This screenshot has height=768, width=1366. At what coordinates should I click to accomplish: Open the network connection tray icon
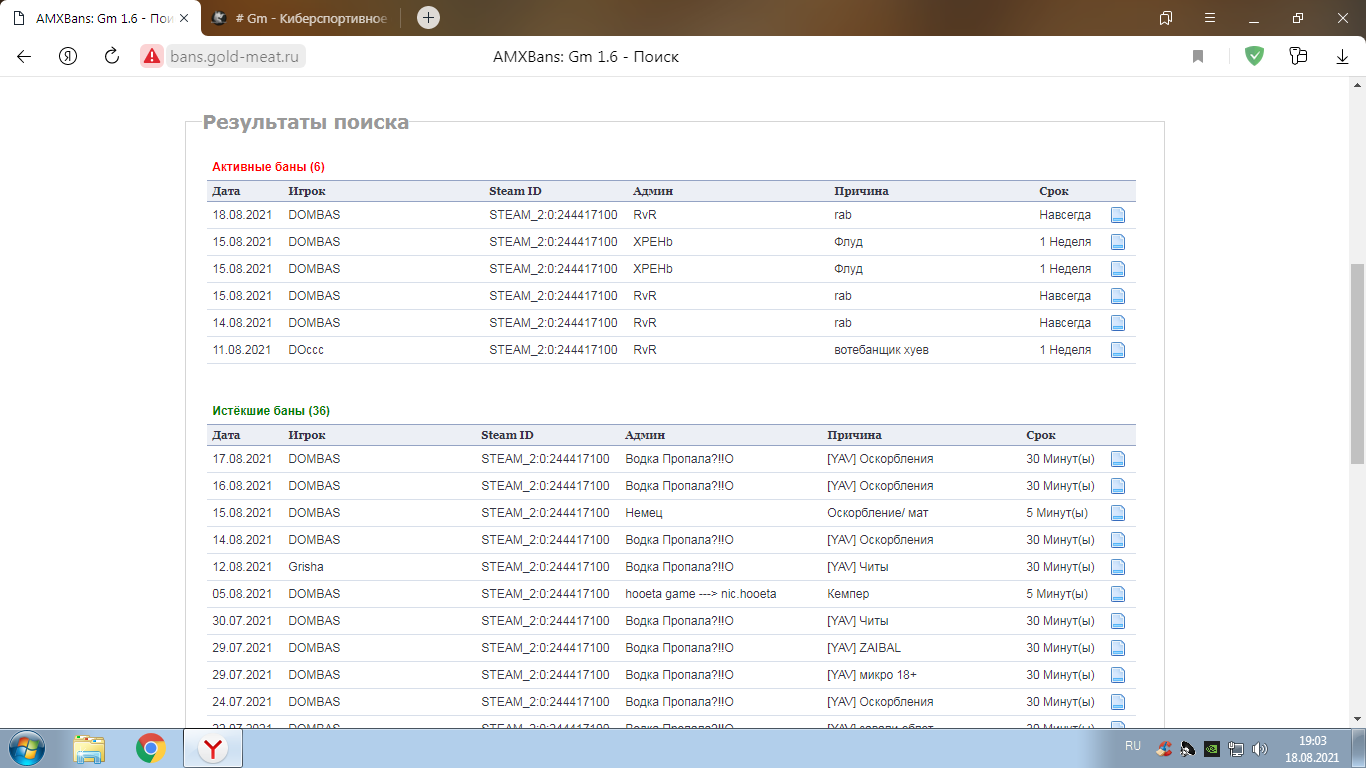pos(1236,748)
